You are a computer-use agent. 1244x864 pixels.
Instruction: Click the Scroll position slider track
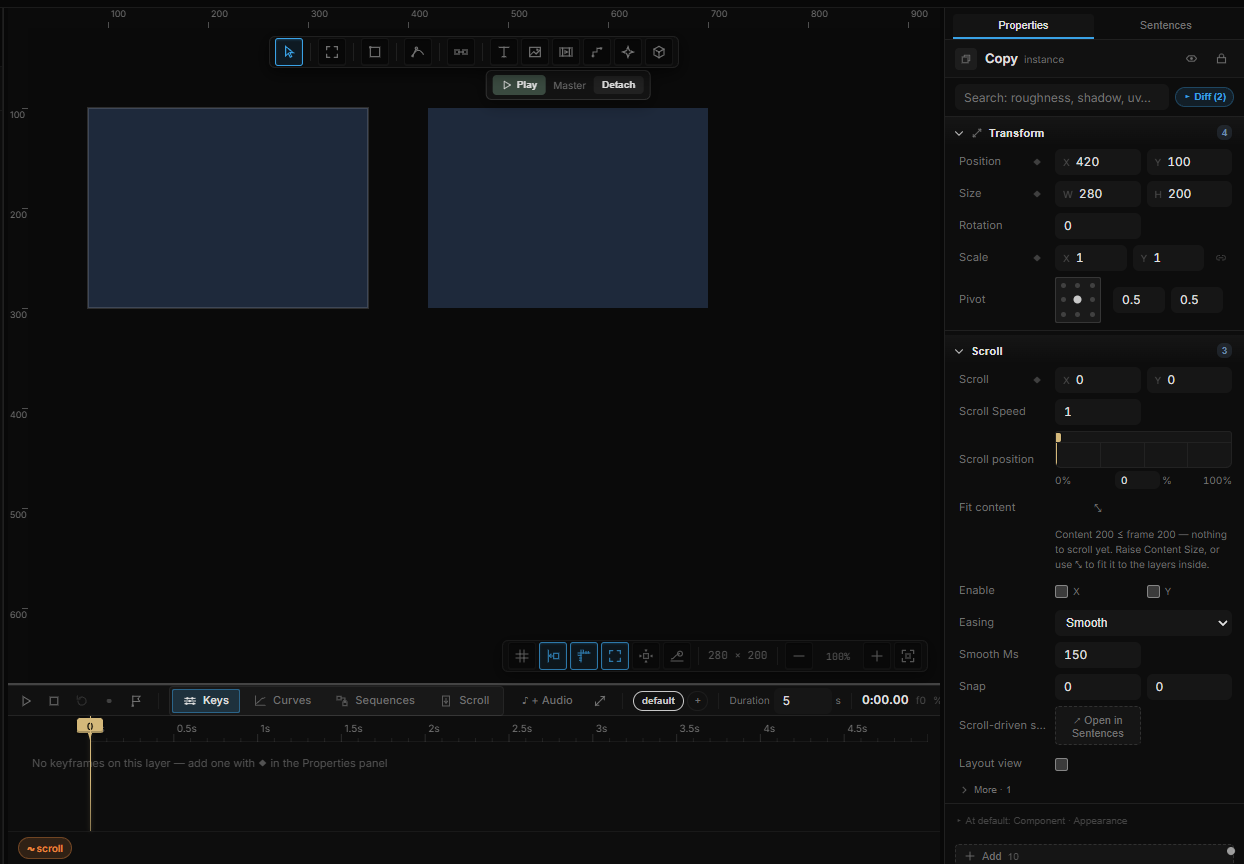[1143, 449]
